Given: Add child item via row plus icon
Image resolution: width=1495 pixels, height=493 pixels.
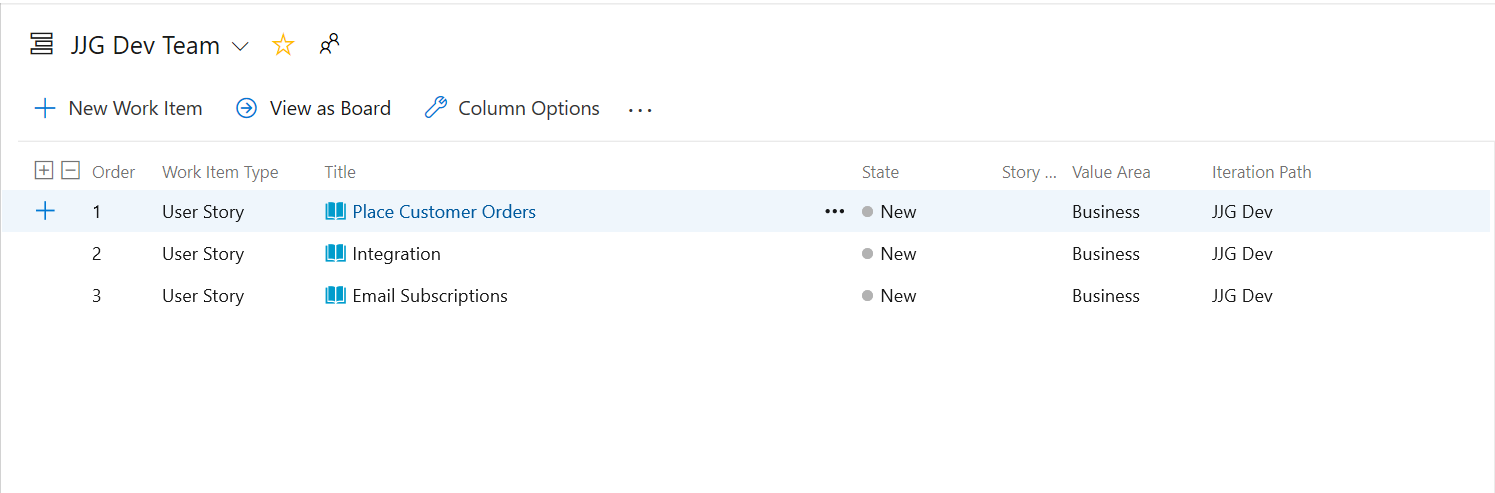Looking at the screenshot, I should coord(45,211).
